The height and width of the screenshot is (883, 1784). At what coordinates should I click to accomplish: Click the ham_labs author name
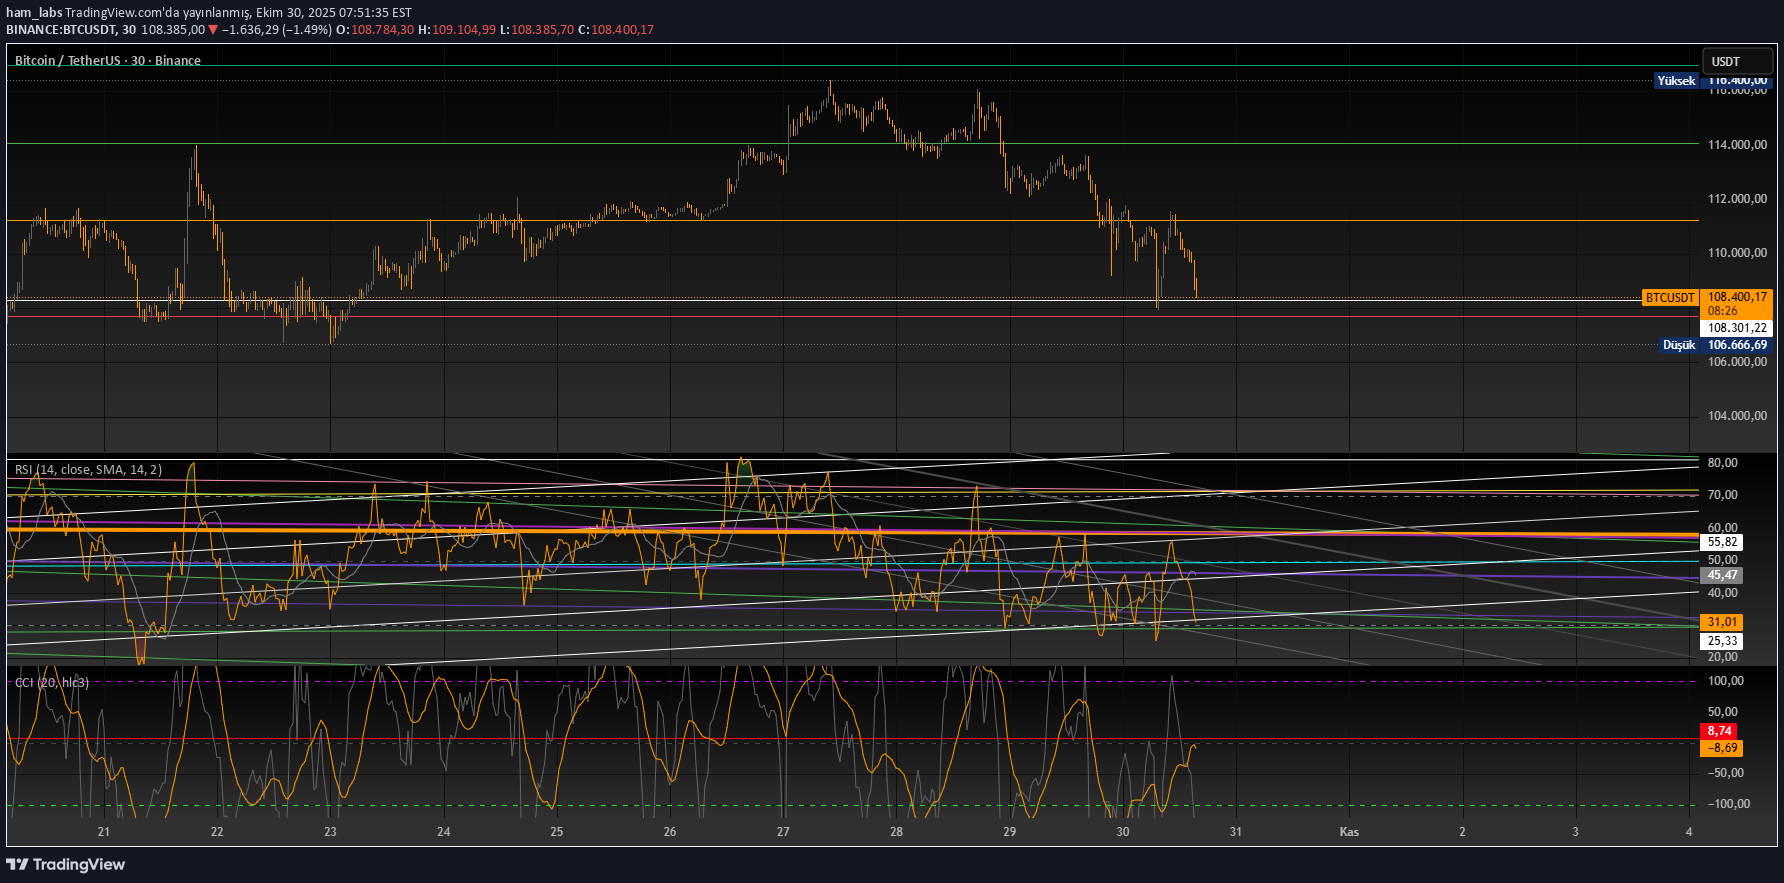pos(34,13)
